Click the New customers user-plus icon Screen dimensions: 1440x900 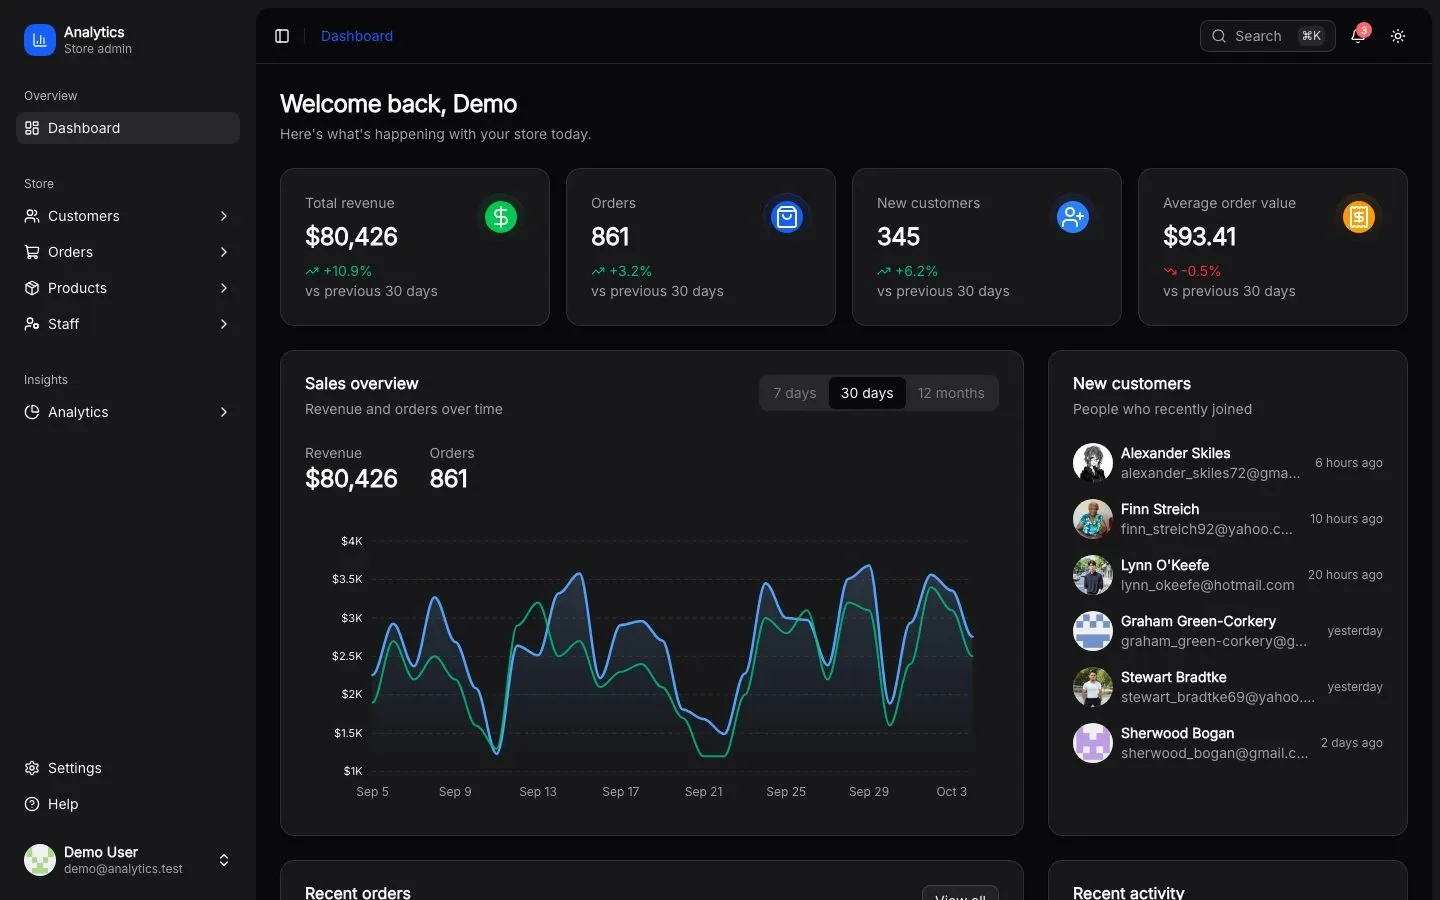pos(1073,217)
